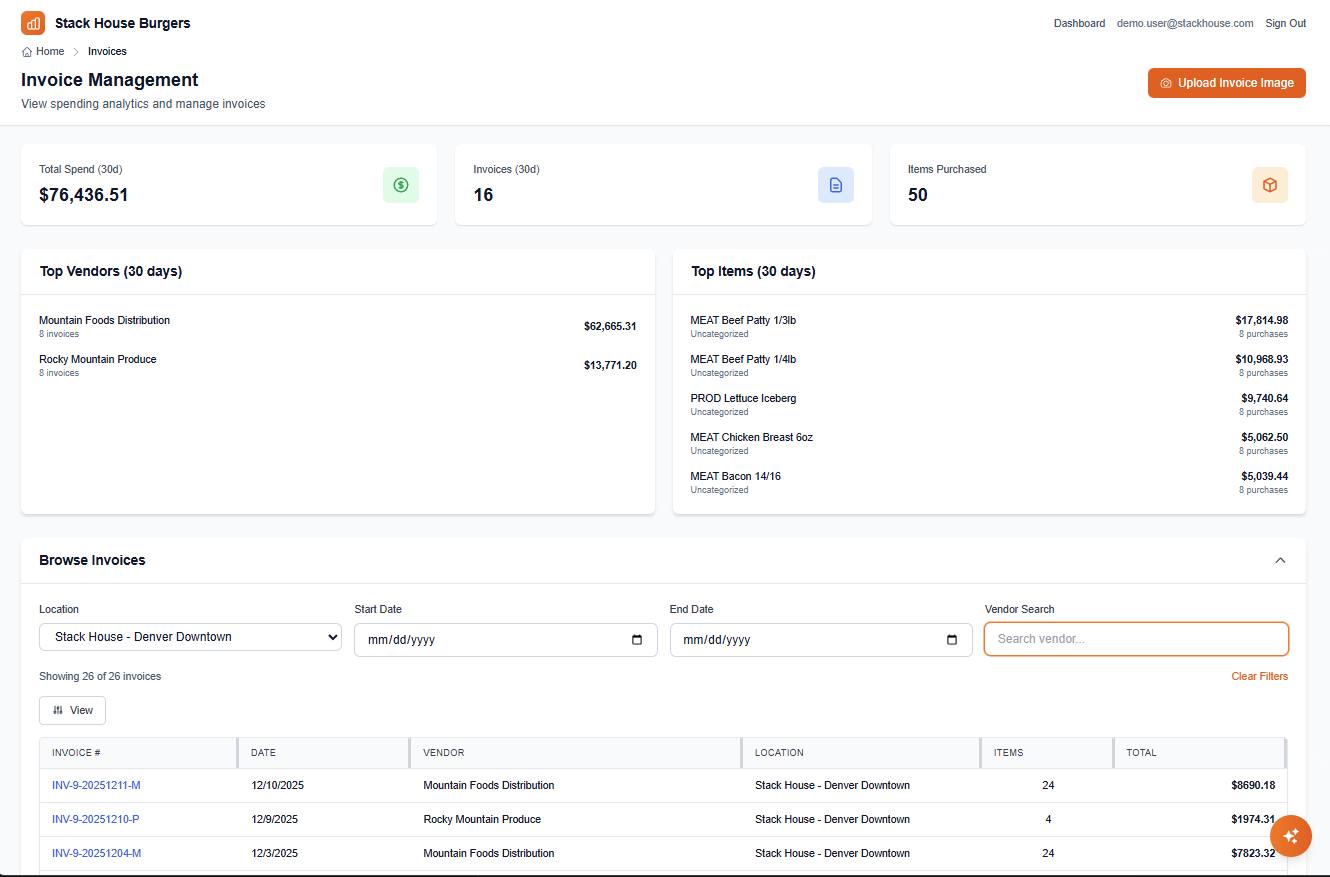This screenshot has width=1330, height=877.
Task: Click Invoices breadcrumb
Action: [107, 52]
